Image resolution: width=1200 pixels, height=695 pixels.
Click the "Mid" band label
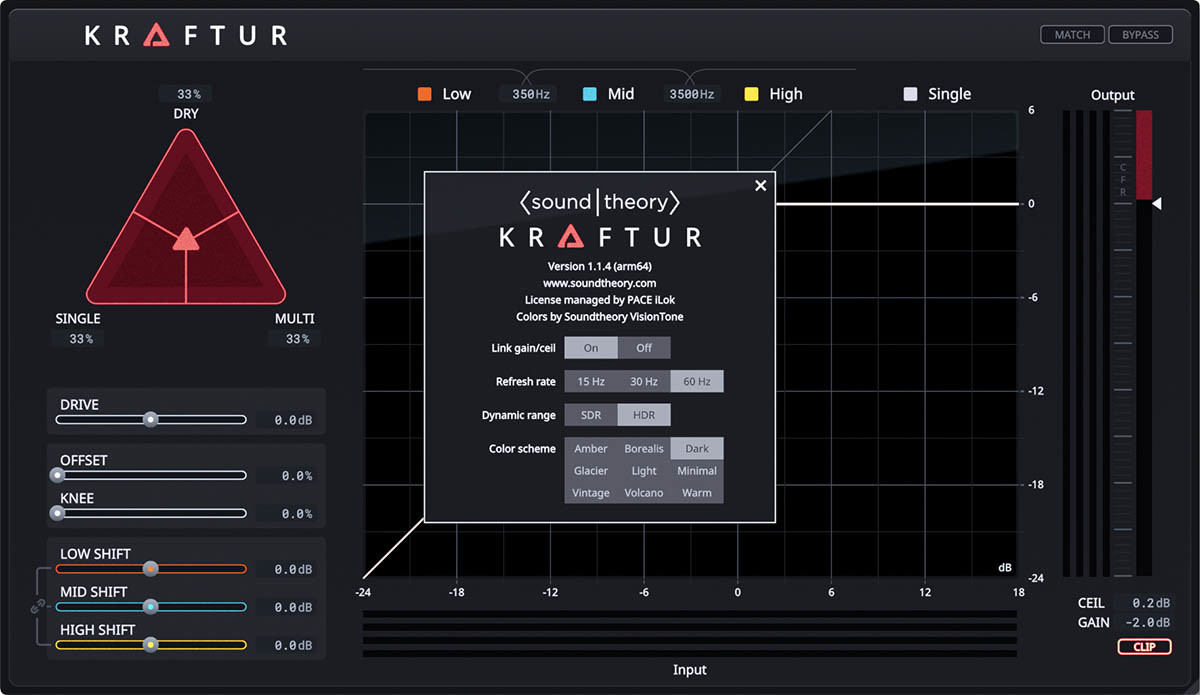click(621, 94)
